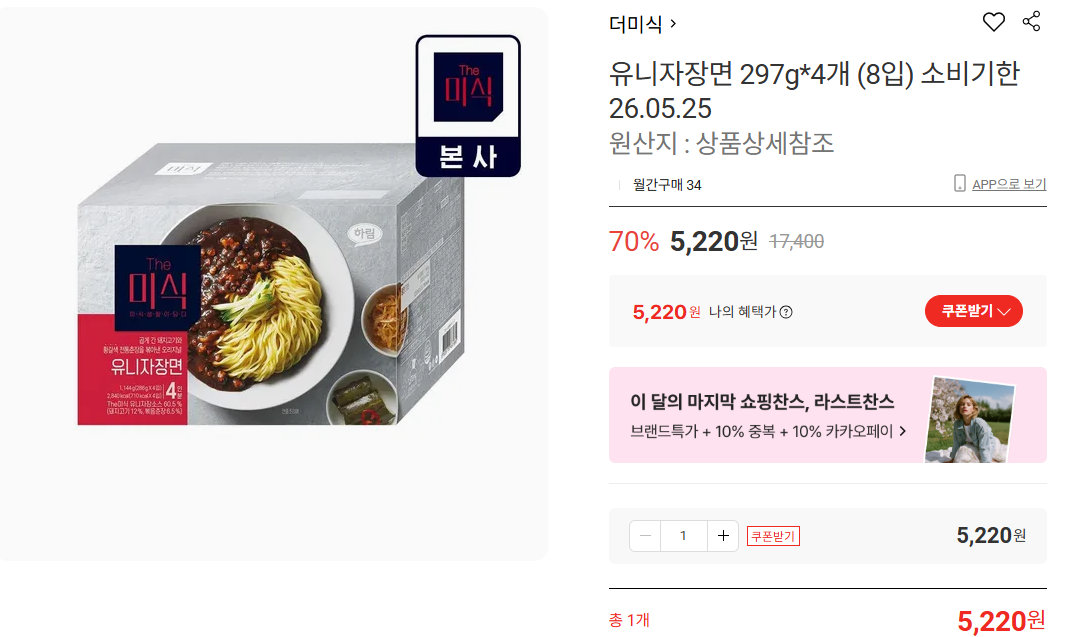This screenshot has width=1072, height=637.
Task: Open the 더미식 brand store link
Action: click(636, 25)
